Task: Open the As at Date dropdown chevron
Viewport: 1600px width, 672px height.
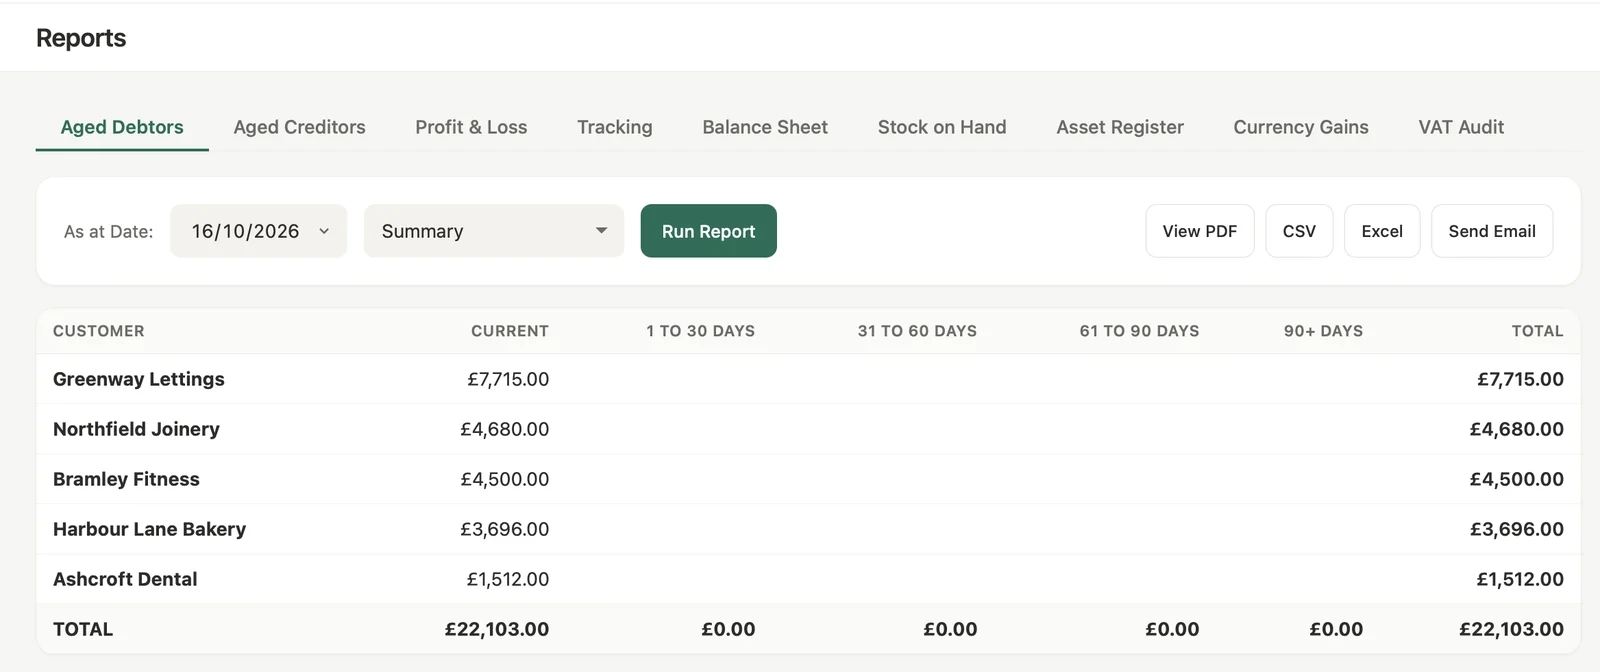Action: coord(324,231)
